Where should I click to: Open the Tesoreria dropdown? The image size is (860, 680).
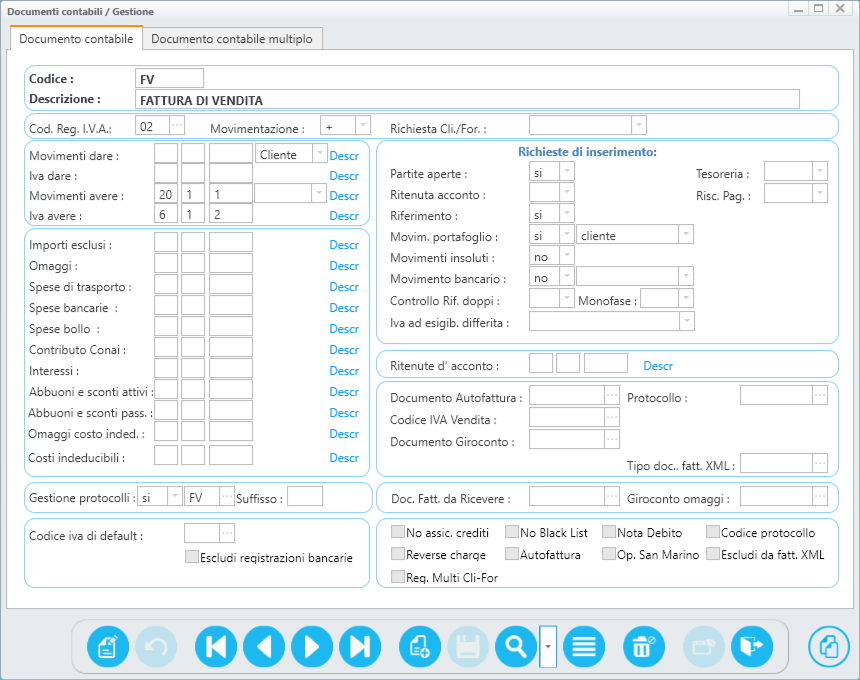tap(819, 173)
